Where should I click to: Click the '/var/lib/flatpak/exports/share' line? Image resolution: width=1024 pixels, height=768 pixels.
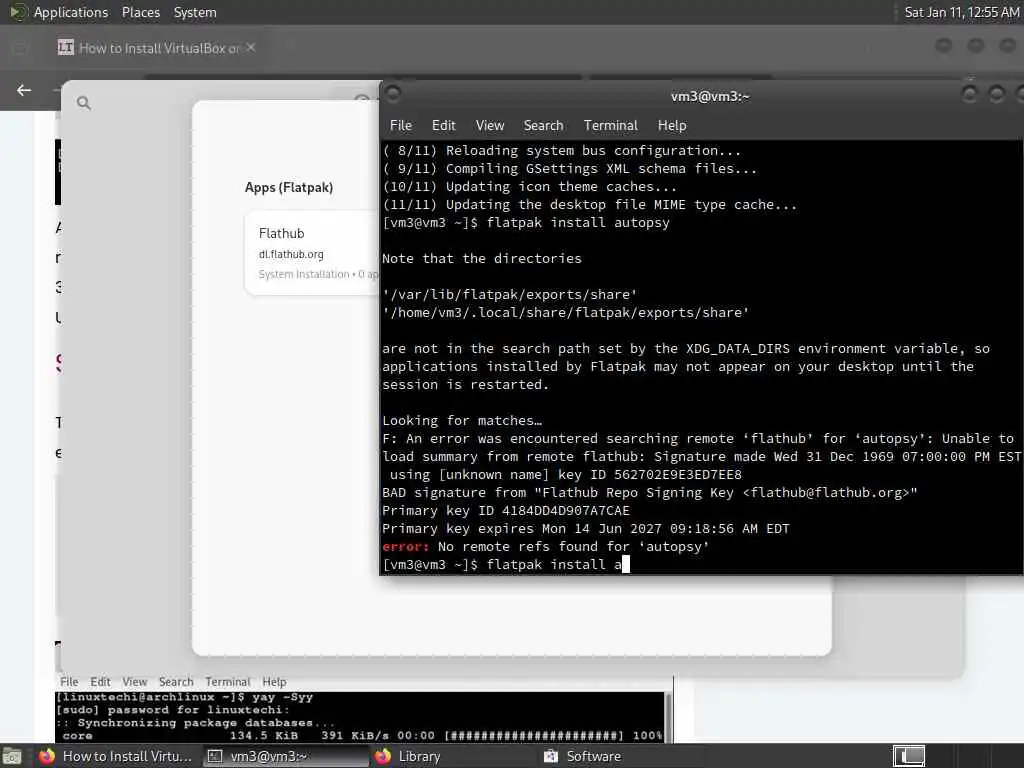click(x=509, y=295)
